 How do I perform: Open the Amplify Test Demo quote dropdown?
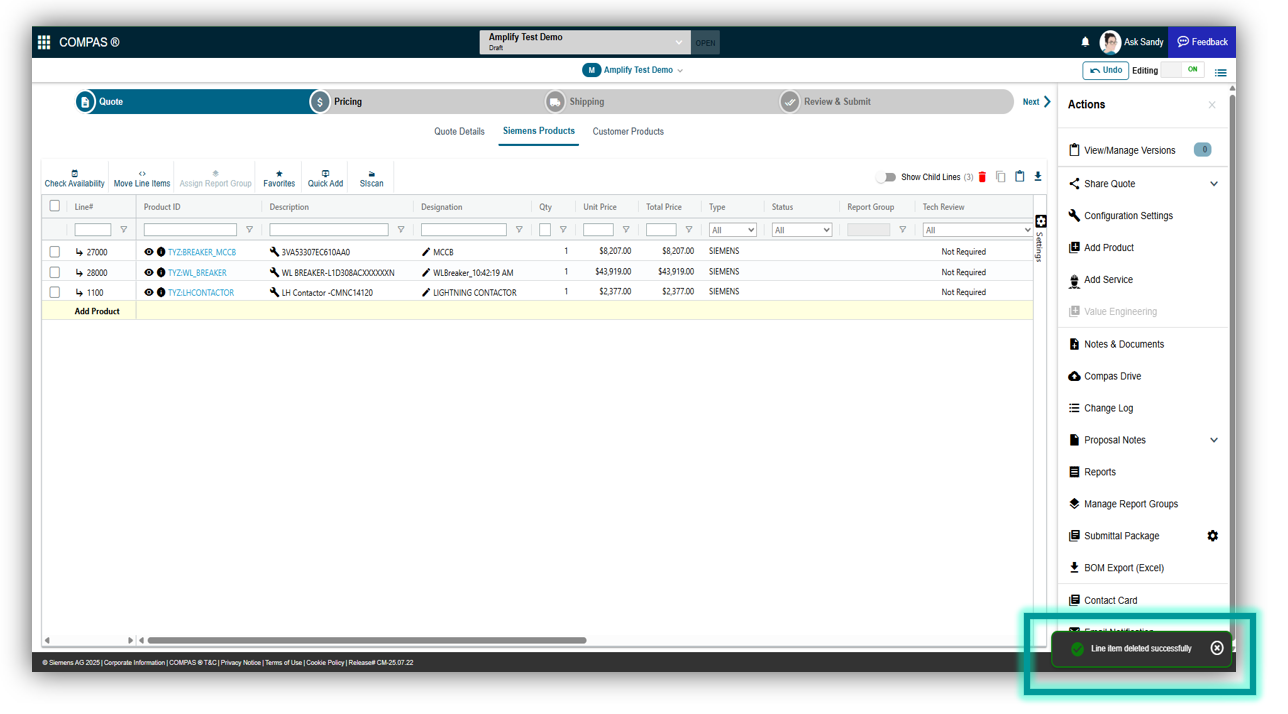pyautogui.click(x=585, y=42)
